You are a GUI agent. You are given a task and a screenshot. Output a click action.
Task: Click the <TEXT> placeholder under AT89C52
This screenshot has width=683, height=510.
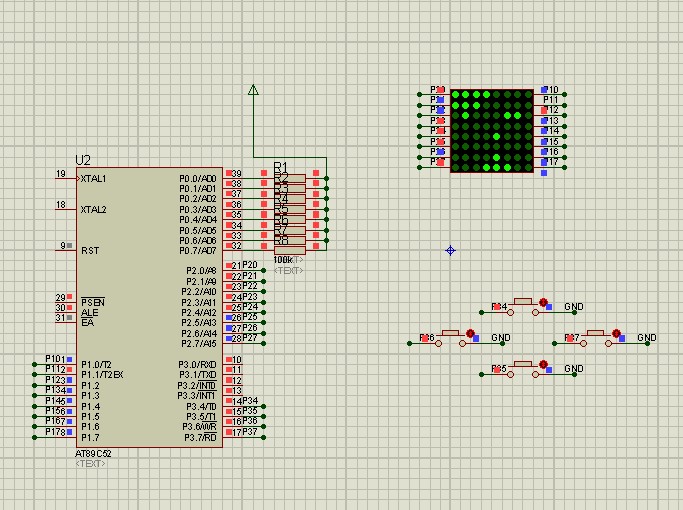90,463
